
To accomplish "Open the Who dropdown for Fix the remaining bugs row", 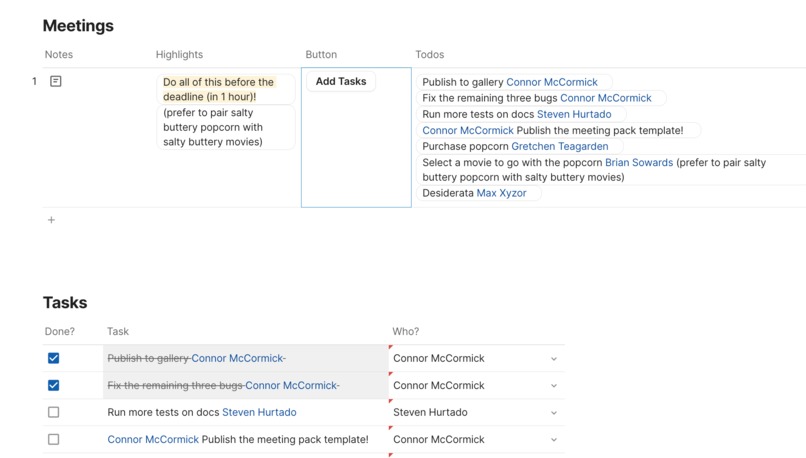I will coord(554,386).
